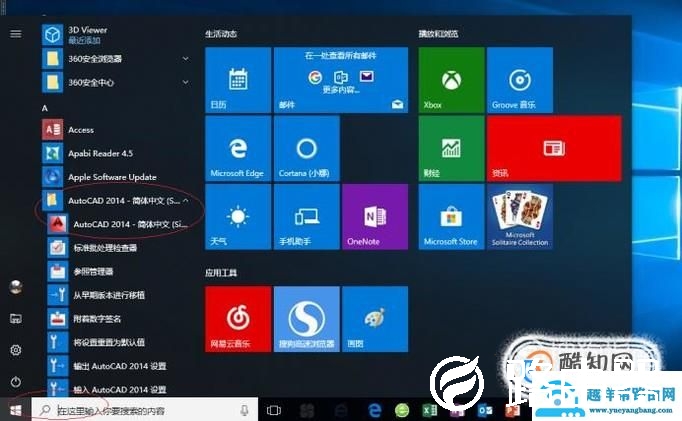Launch the AutoCAD 2014 application entry
Screen dimensions: 682x421
pyautogui.click(x=118, y=224)
